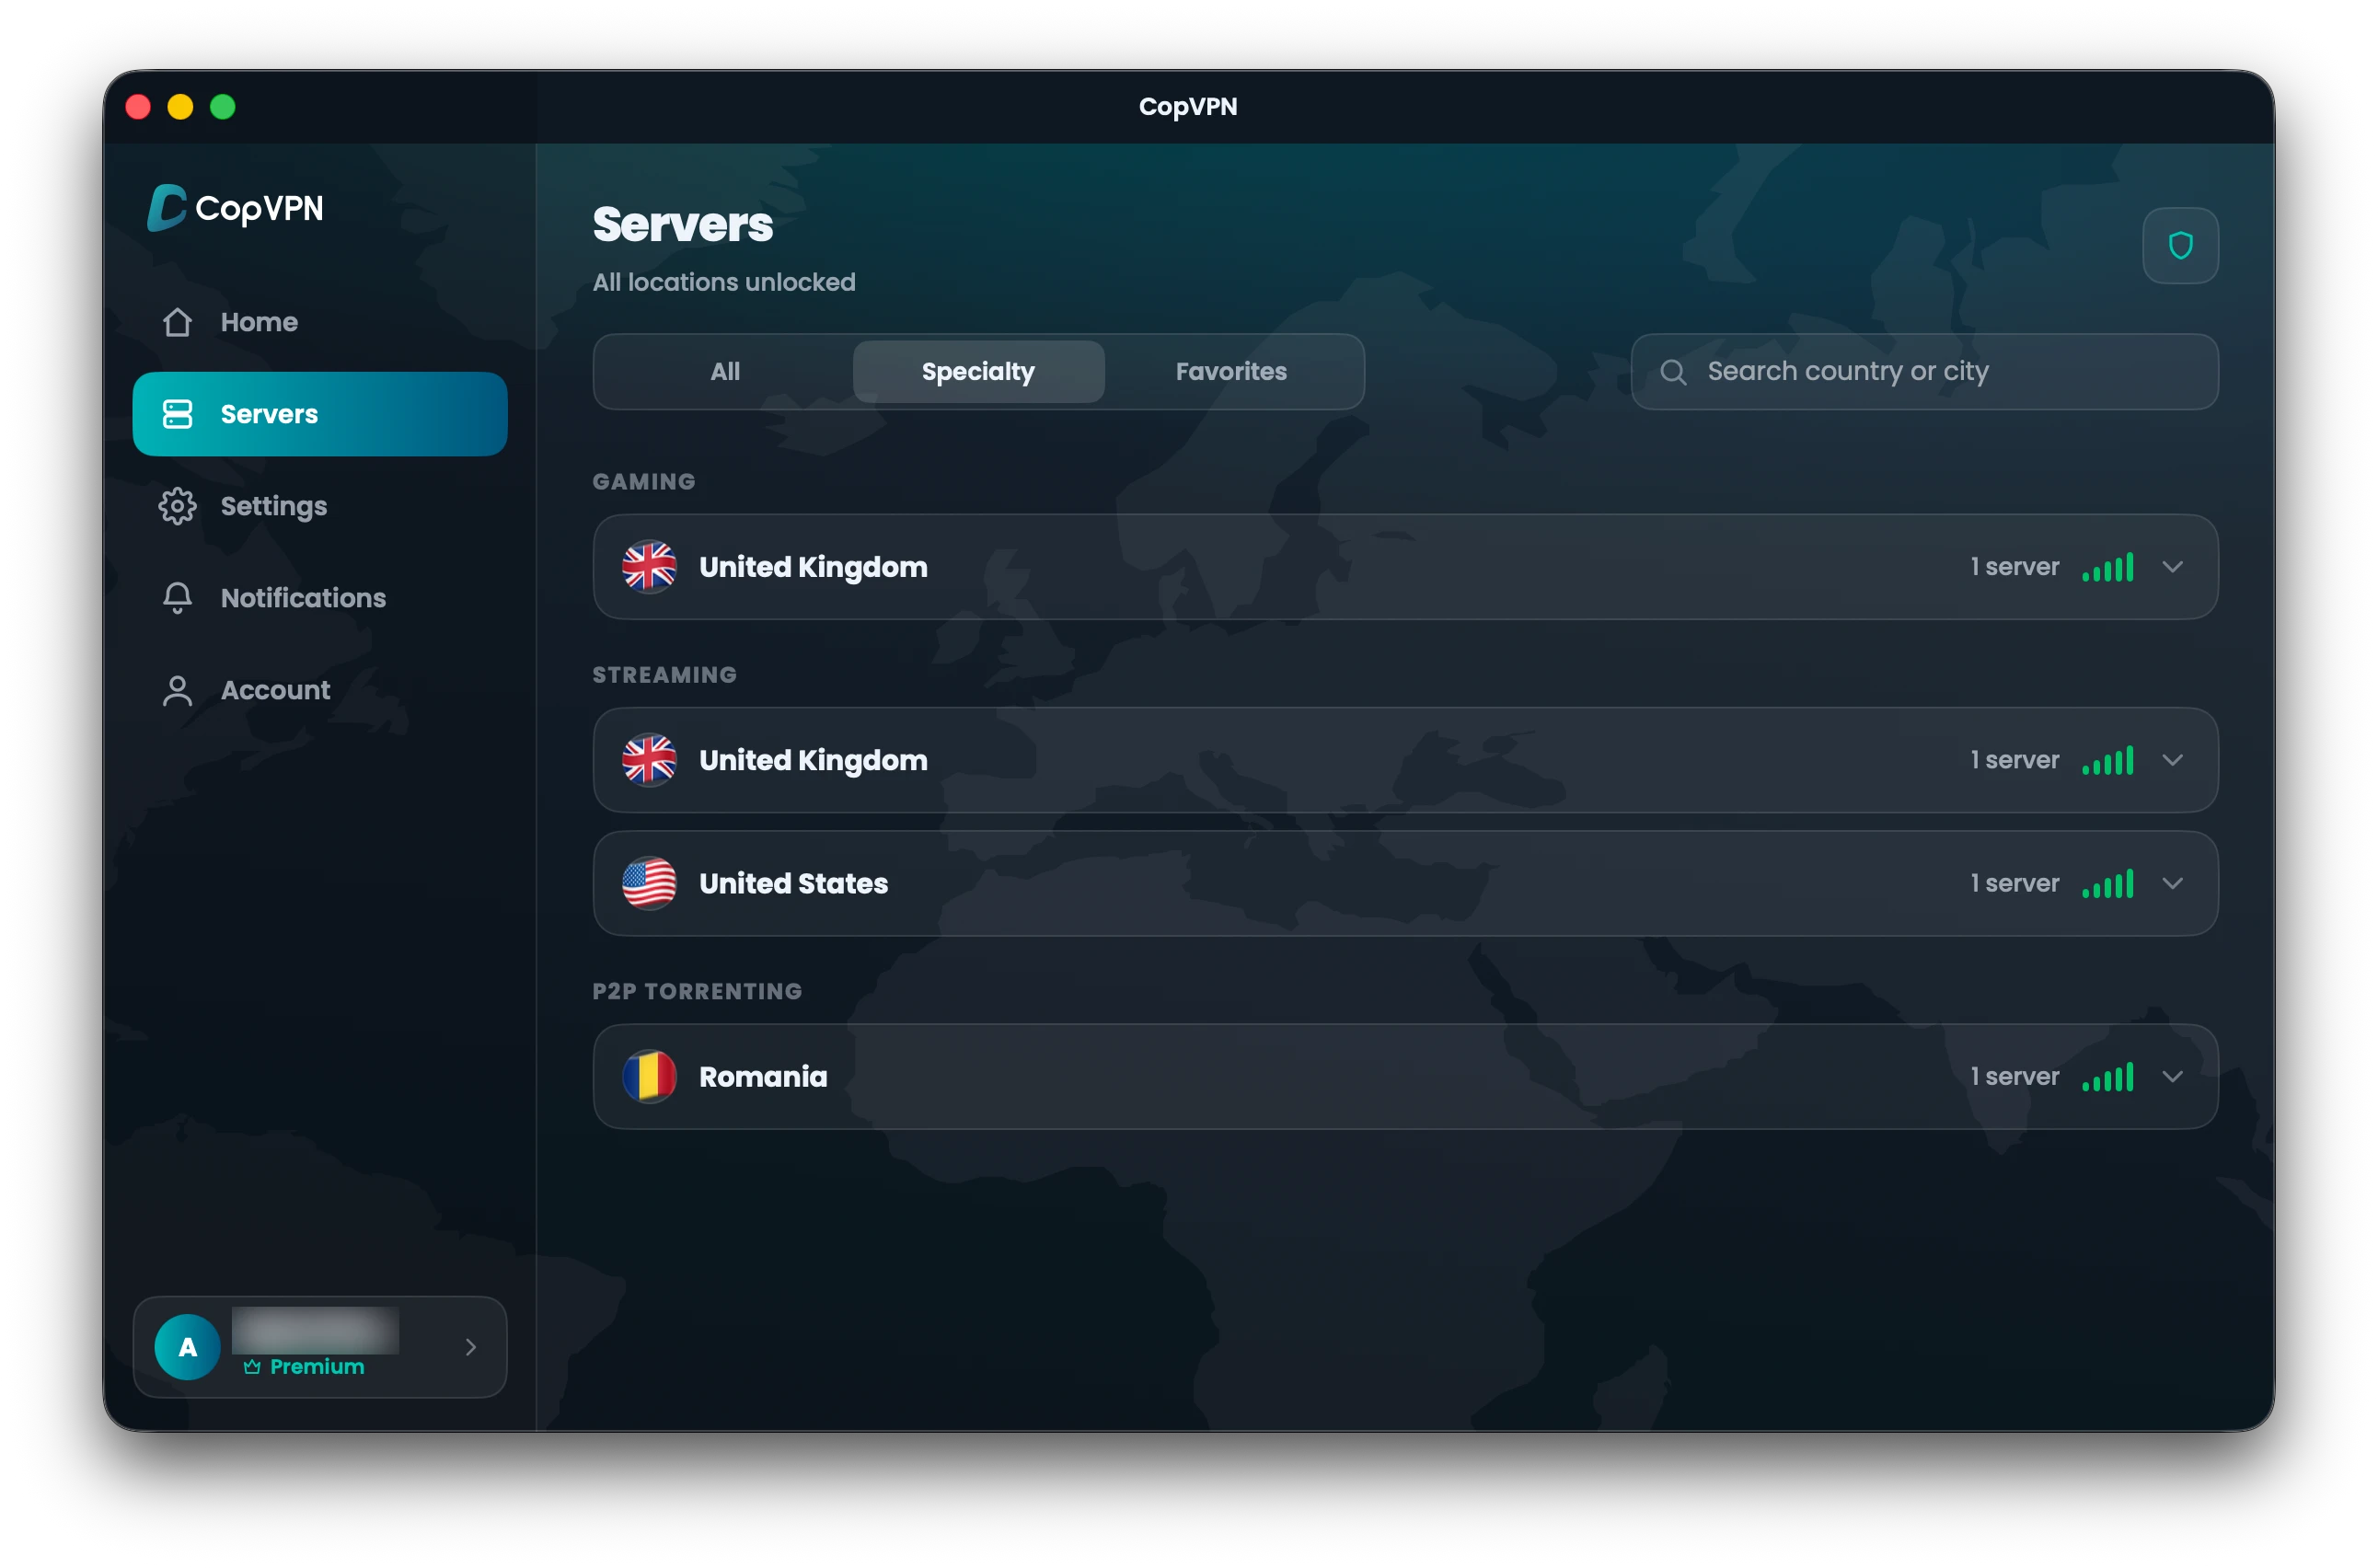
Task: Expand Streaming United Kingdom server chevron
Action: coord(2172,760)
